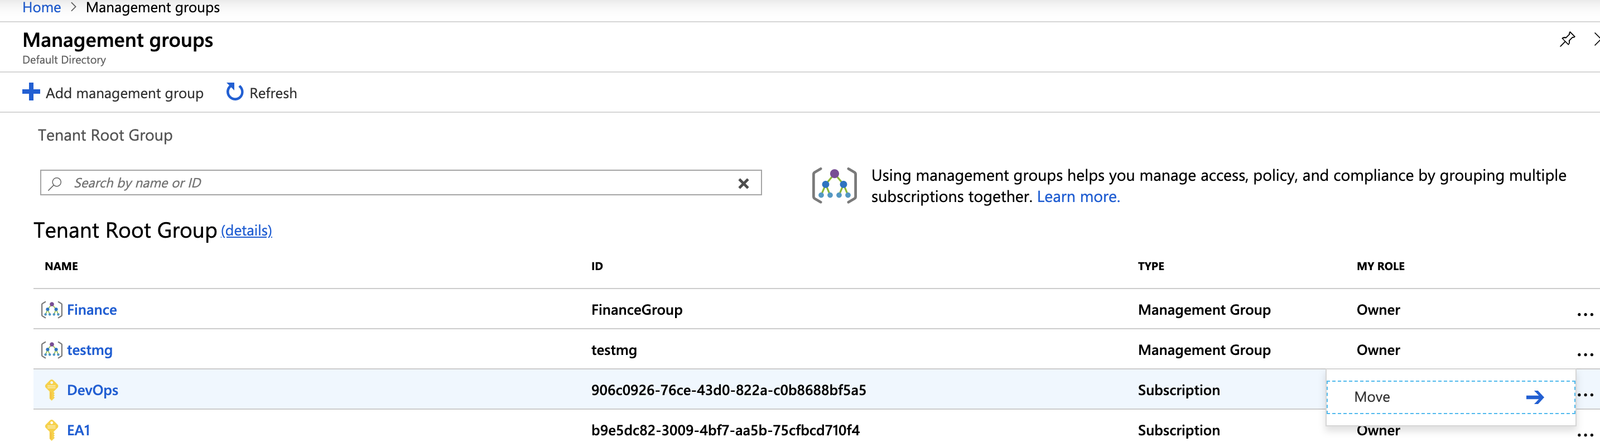Image resolution: width=1600 pixels, height=442 pixels.
Task: Click the management groups info graphic icon
Action: (834, 186)
